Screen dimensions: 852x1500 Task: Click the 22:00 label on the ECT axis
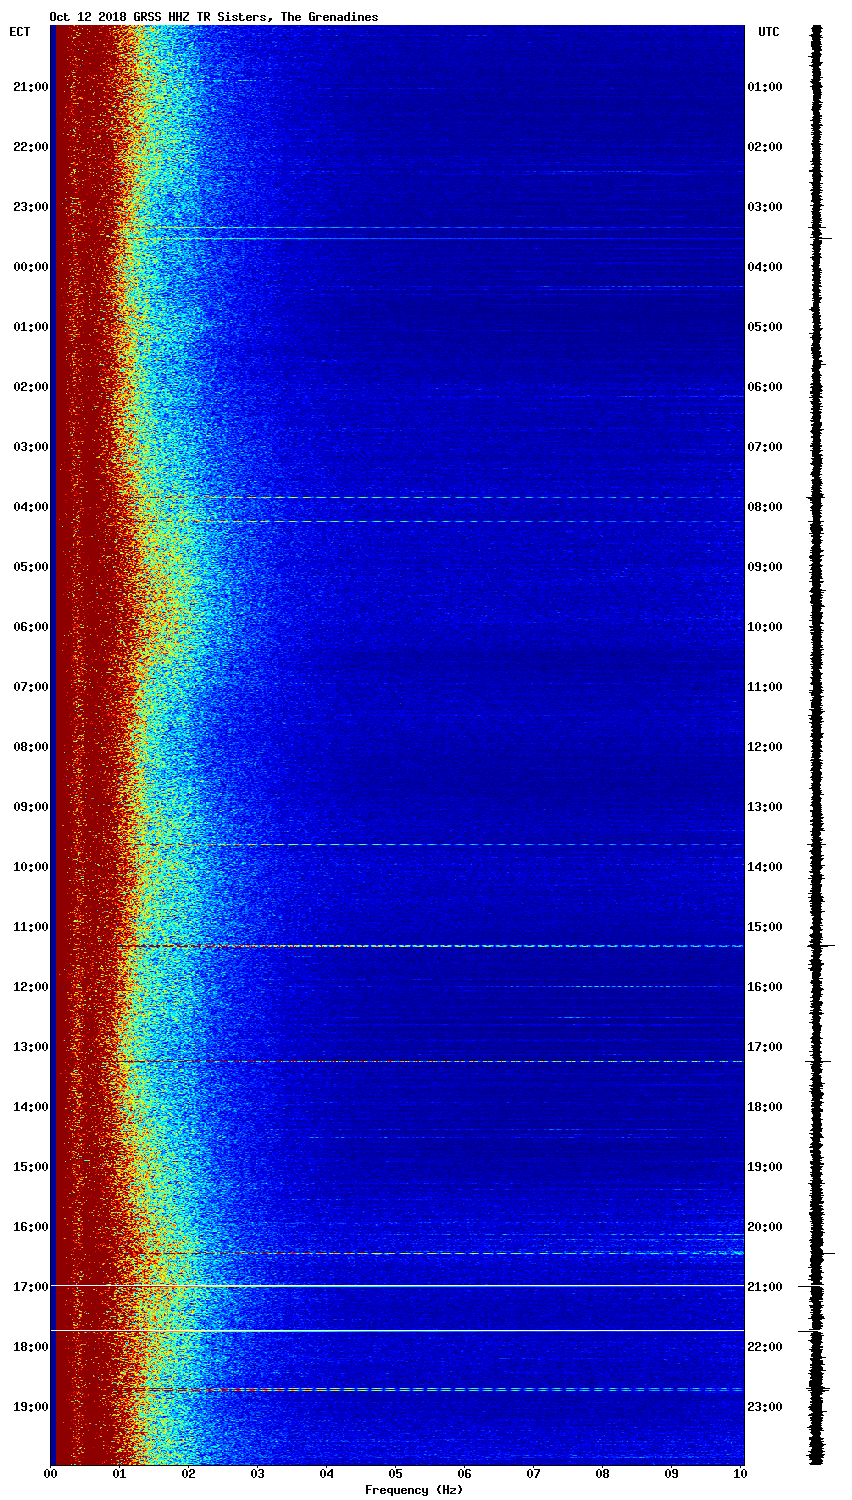30,147
